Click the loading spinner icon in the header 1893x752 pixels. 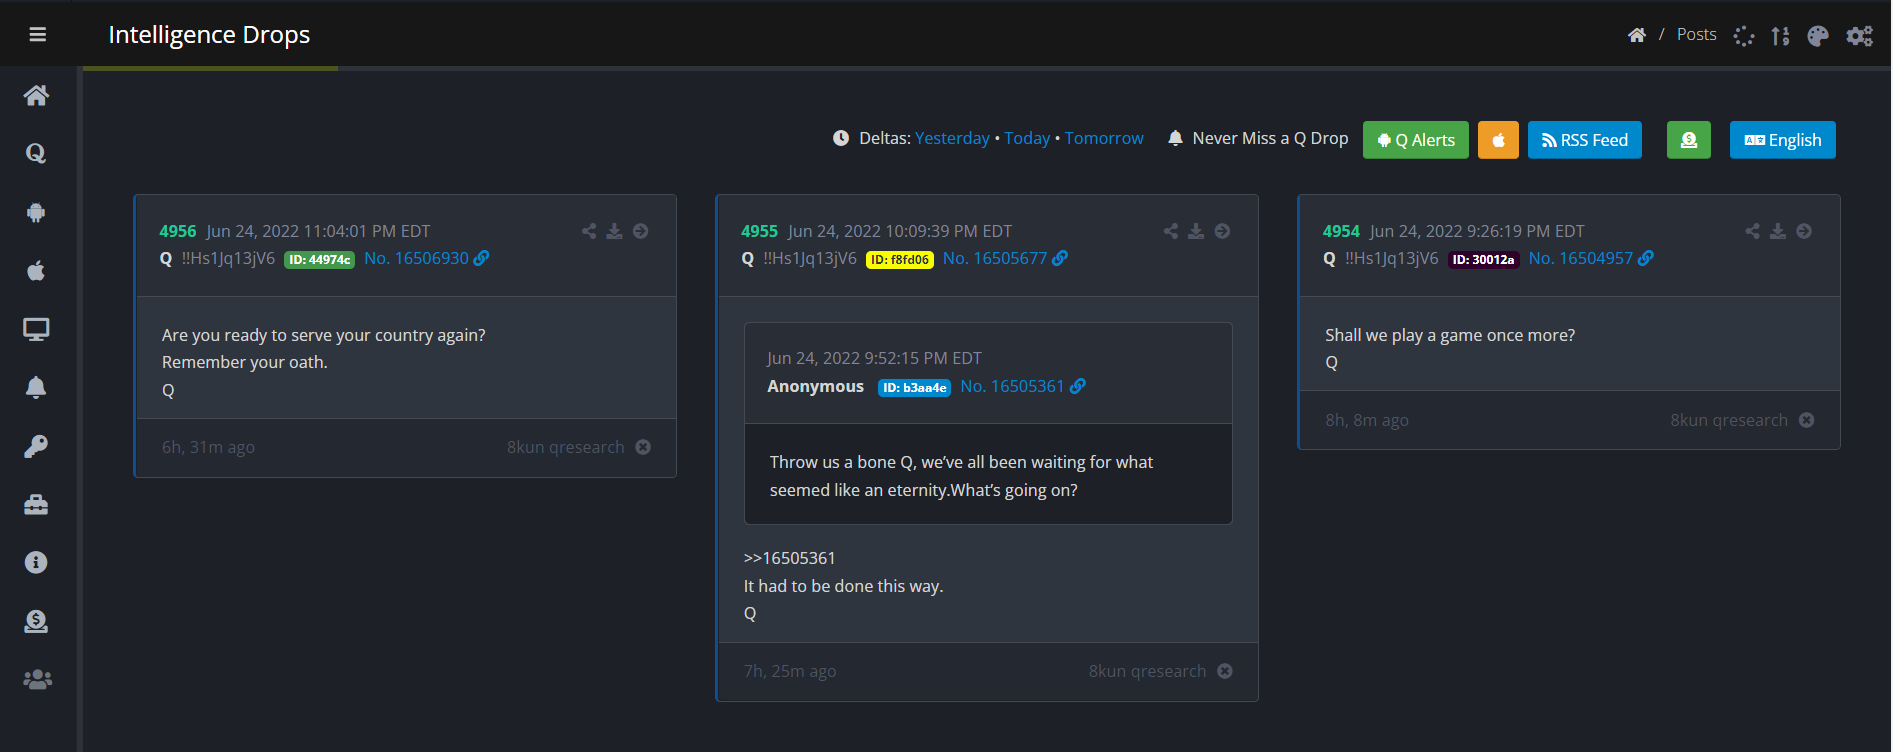pyautogui.click(x=1744, y=36)
